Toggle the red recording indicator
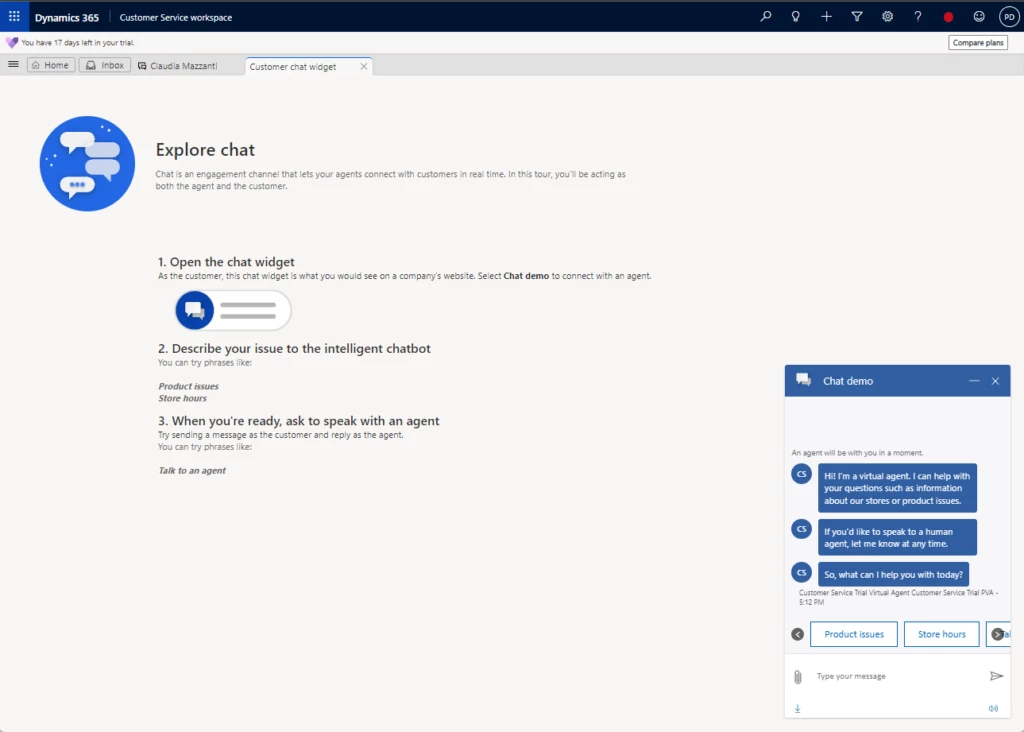 [x=948, y=16]
